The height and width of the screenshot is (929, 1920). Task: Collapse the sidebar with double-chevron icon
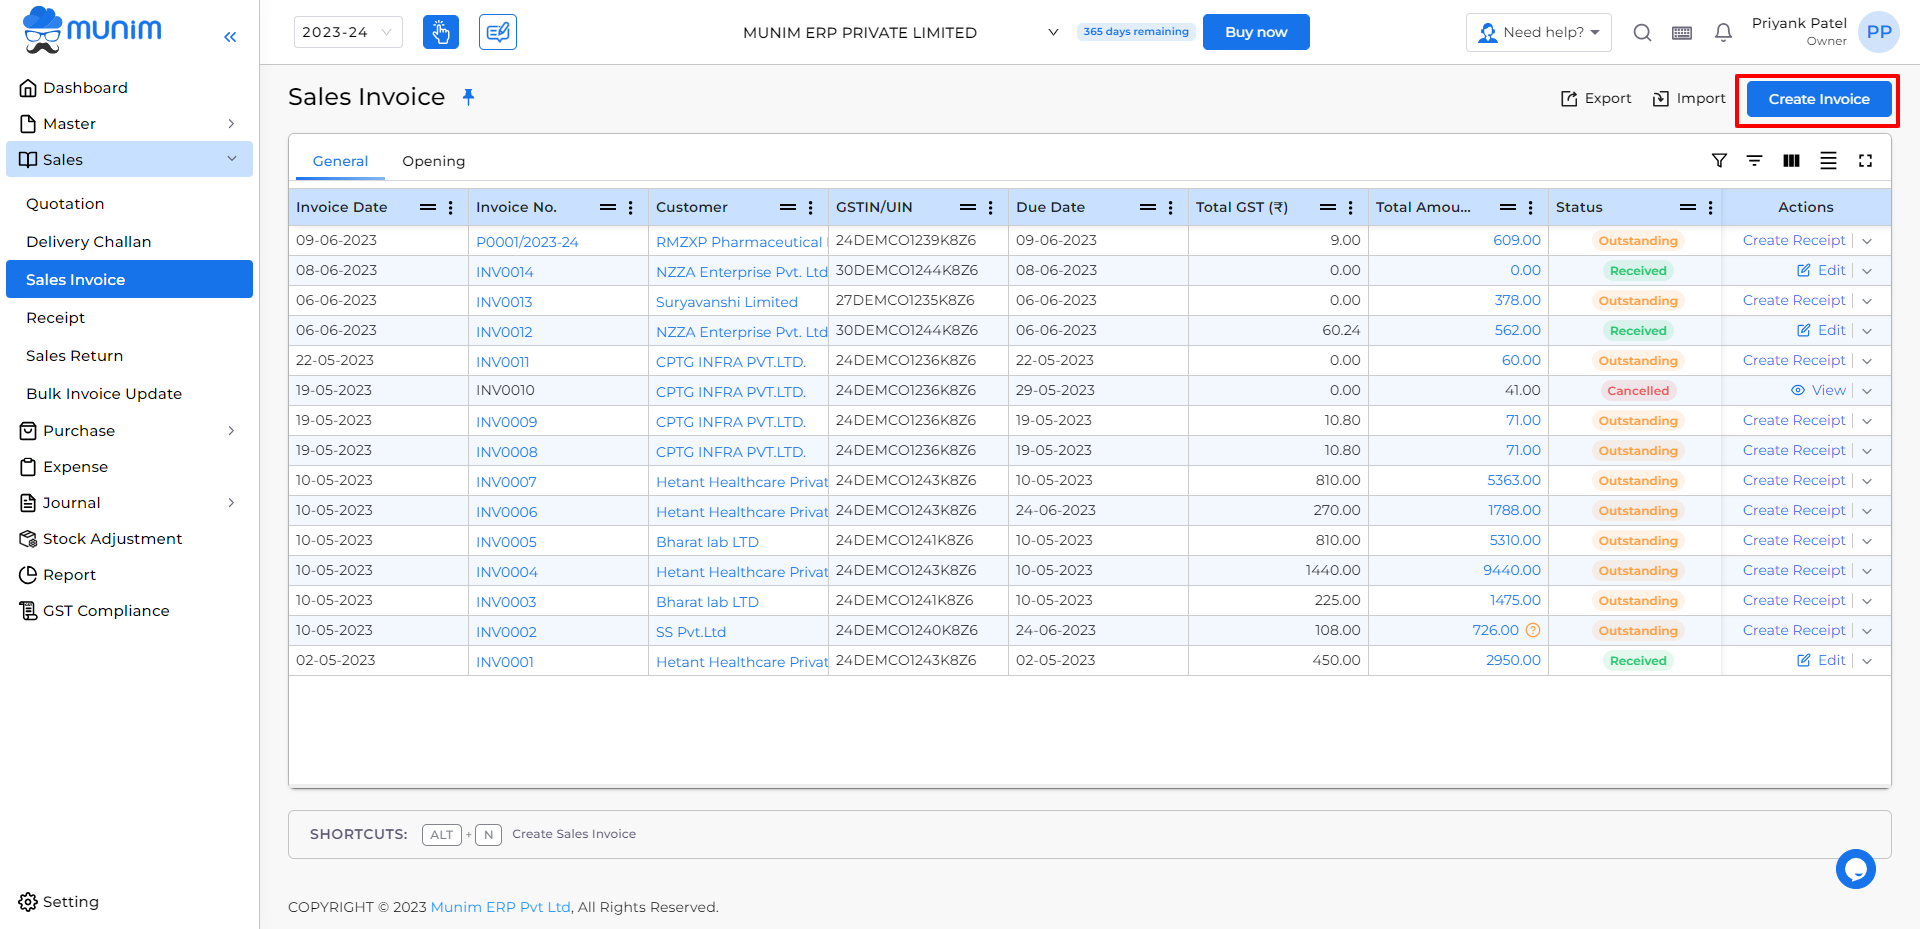point(230,37)
